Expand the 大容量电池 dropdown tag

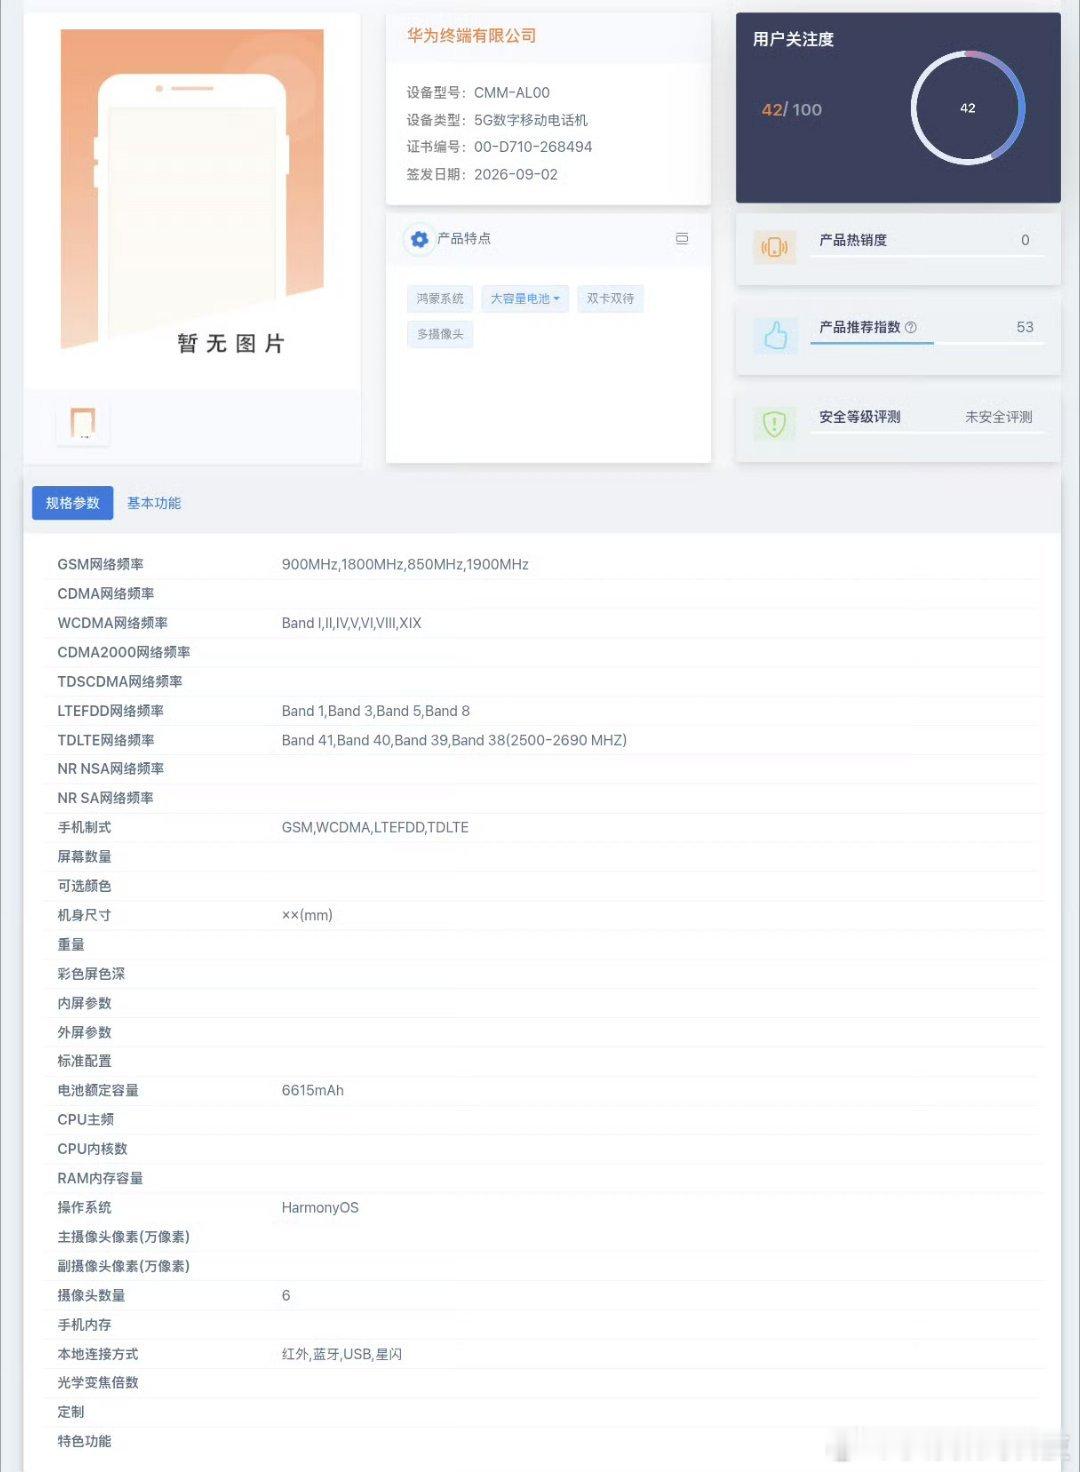coord(525,299)
